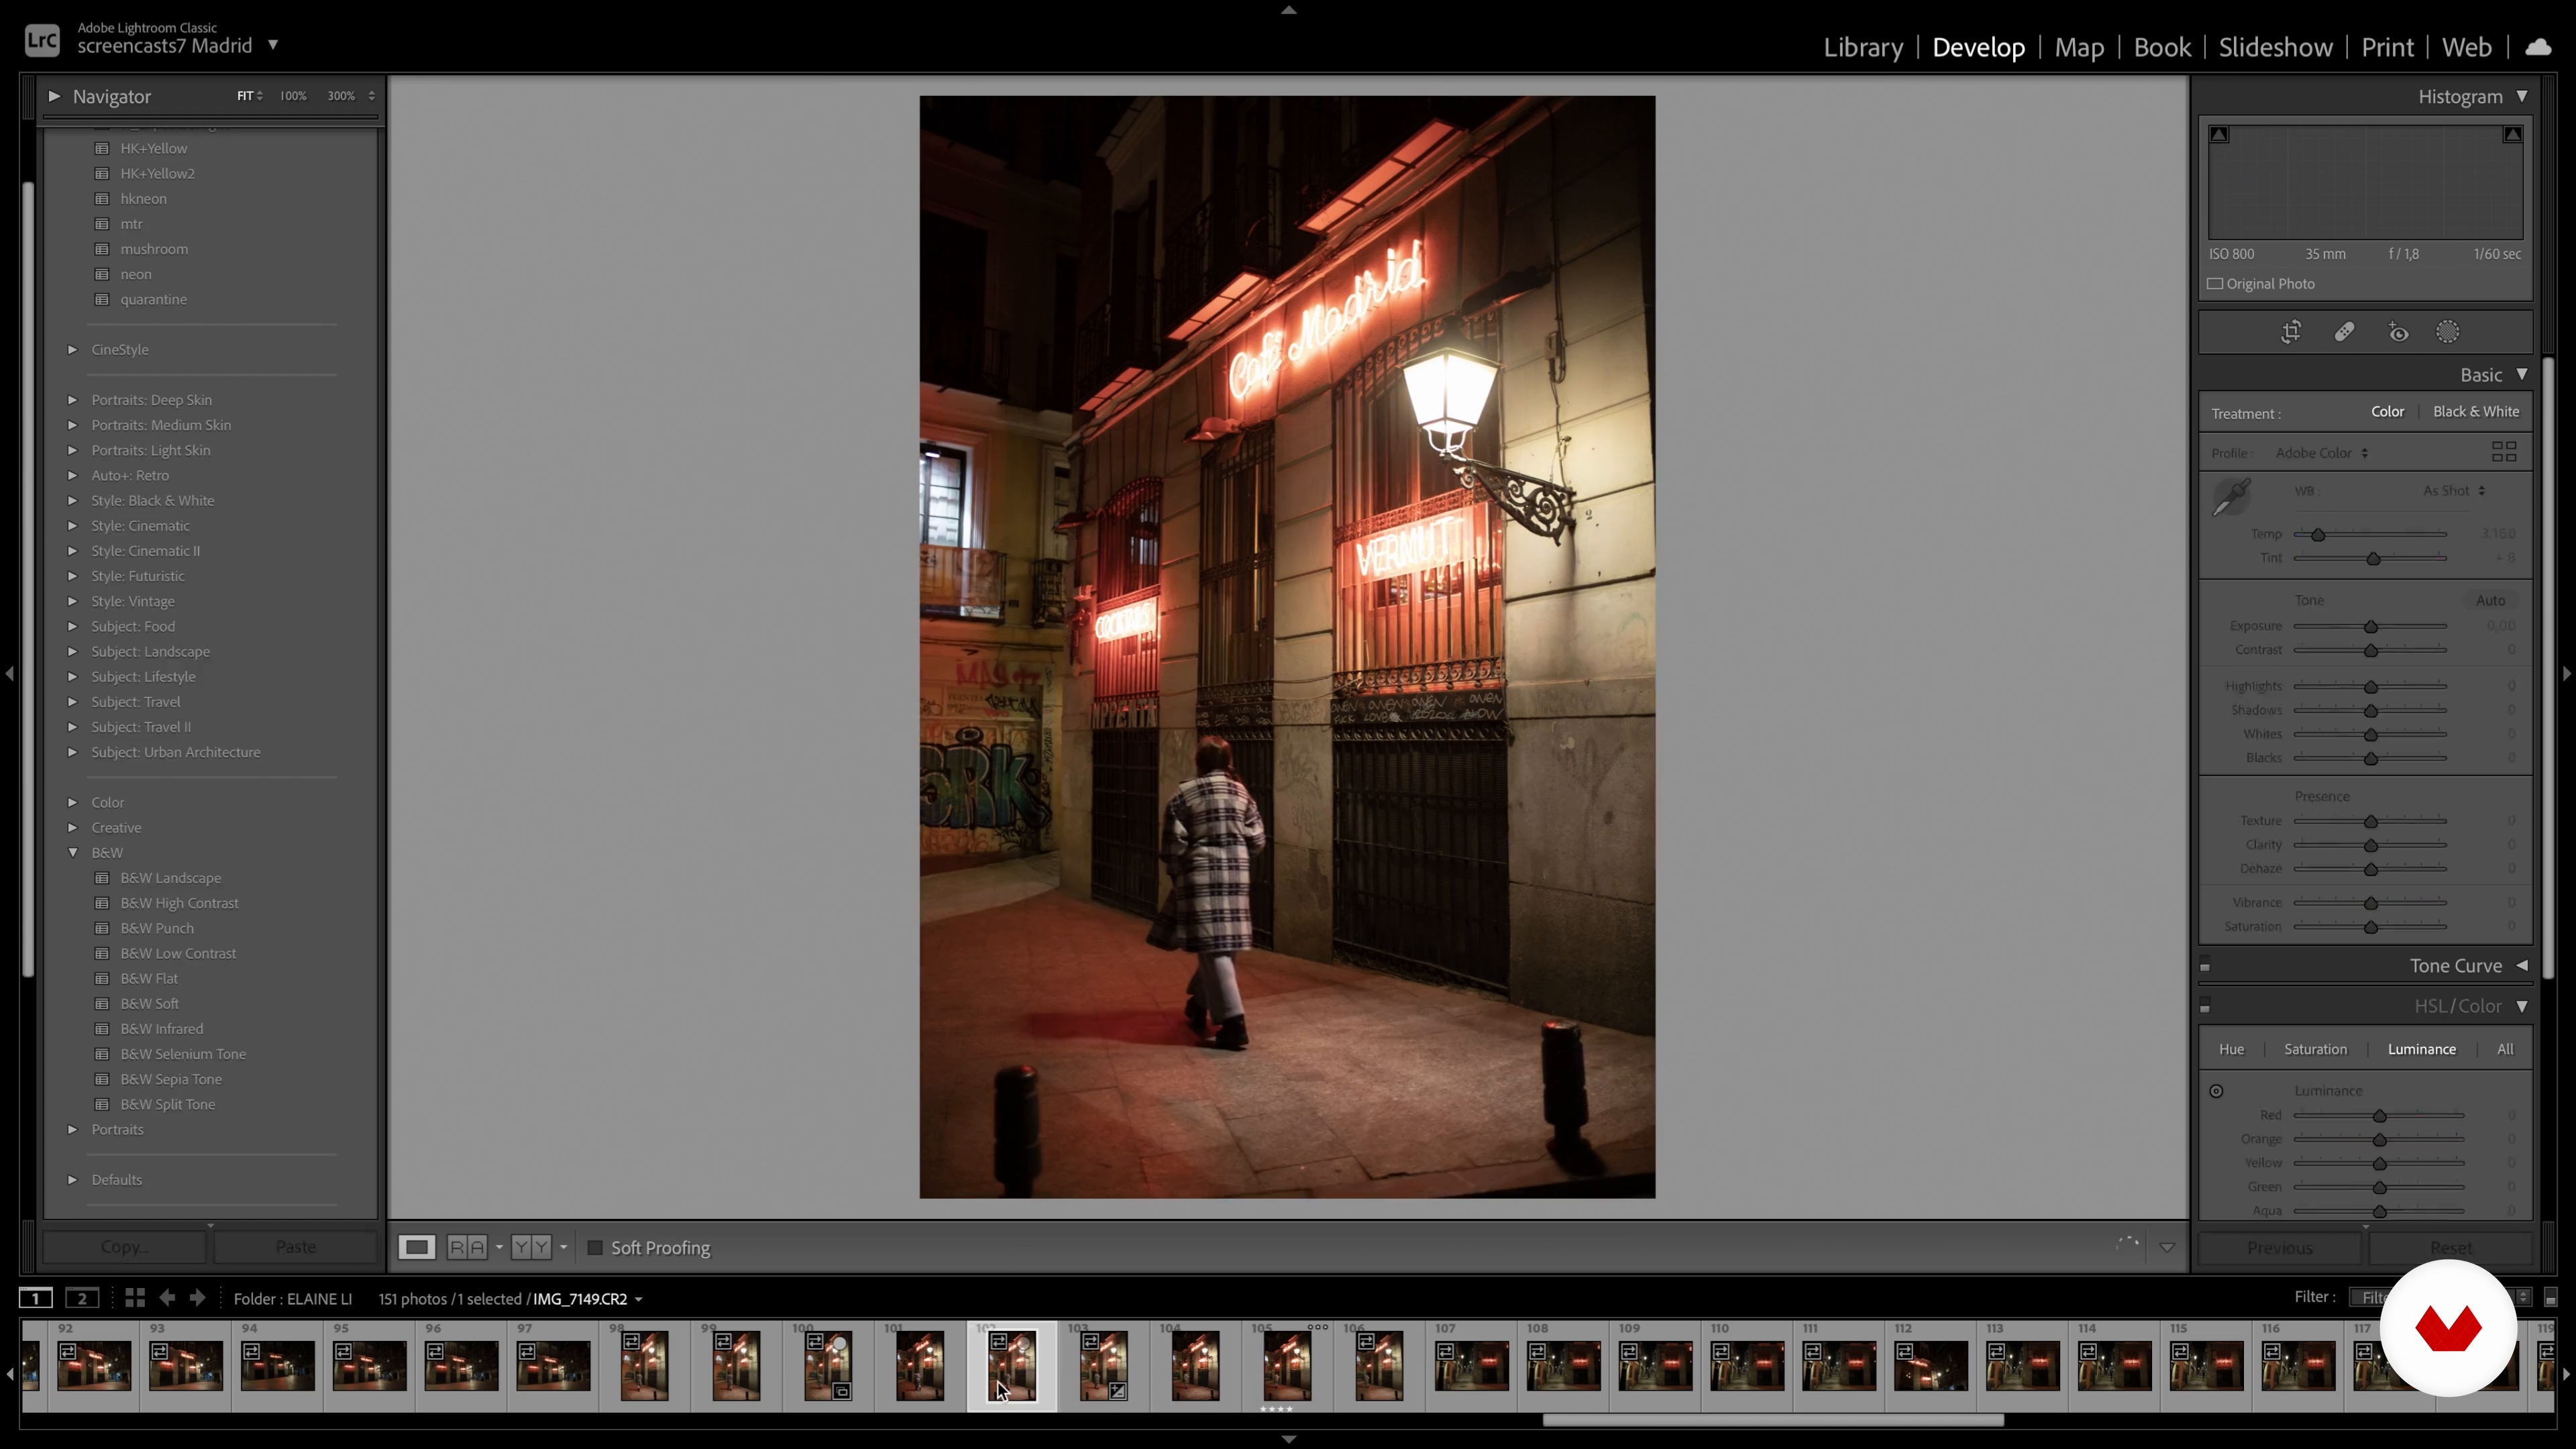Image resolution: width=2576 pixels, height=1449 pixels.
Task: Collapse the B&W preset group
Action: pos(72,852)
